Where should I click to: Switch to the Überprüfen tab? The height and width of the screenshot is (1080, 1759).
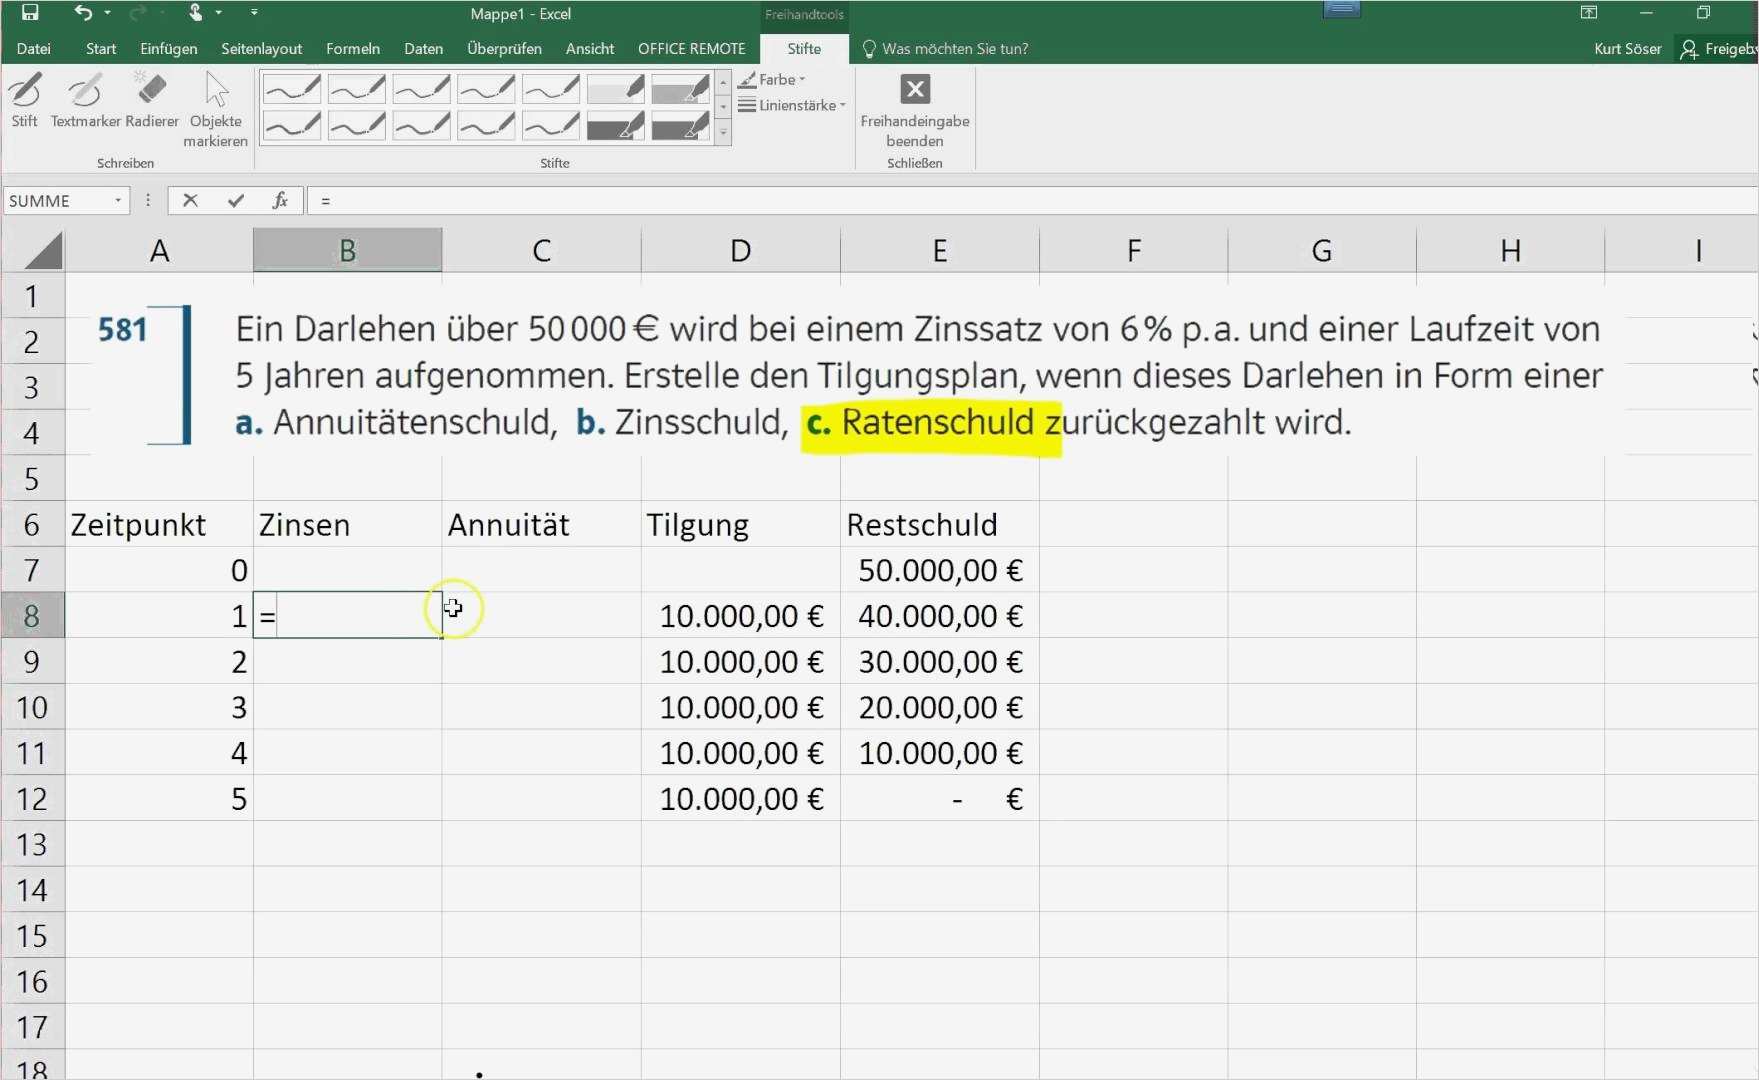click(504, 48)
